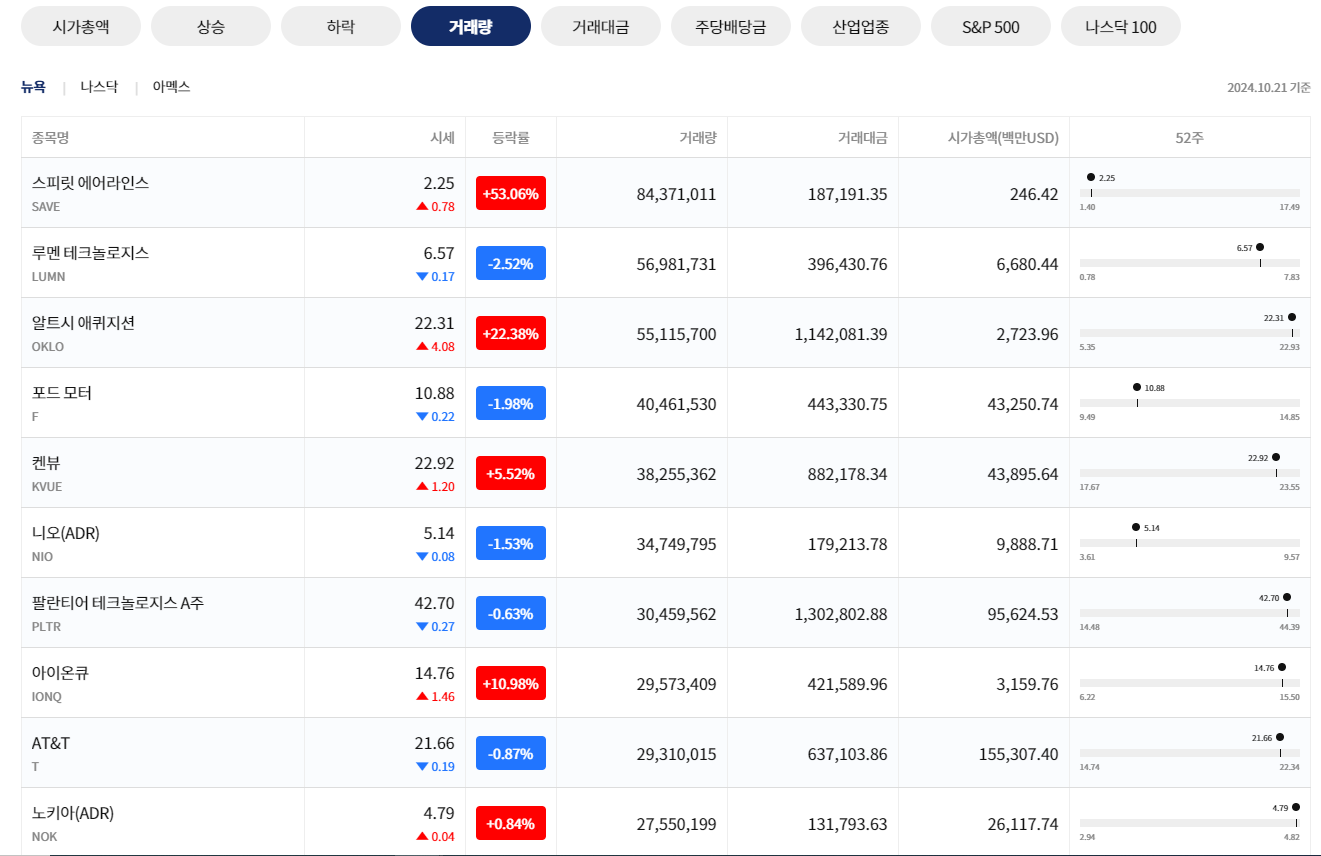Click the +22.38% change badge

click(511, 333)
